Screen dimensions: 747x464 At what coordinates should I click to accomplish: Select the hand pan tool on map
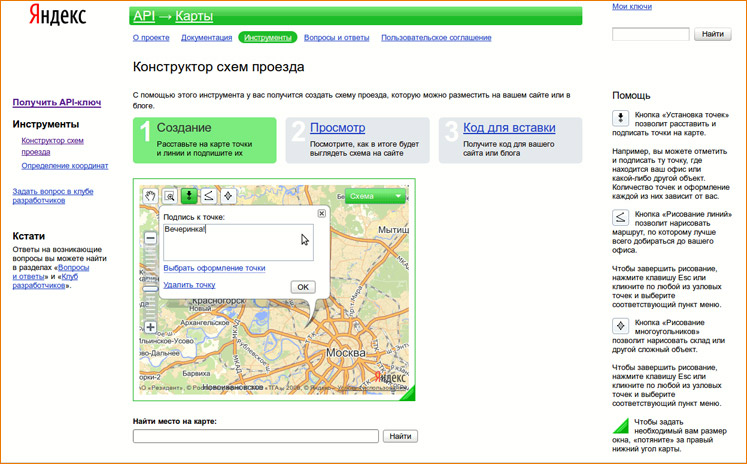click(x=150, y=196)
